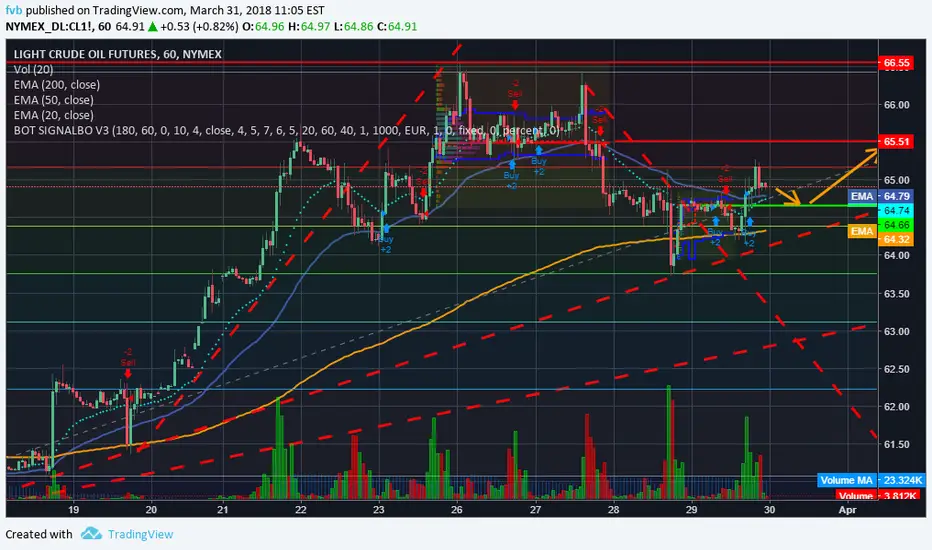The width and height of the screenshot is (932, 550).
Task: Click the +0.53 (+0.82%) change value
Action: 199,26
